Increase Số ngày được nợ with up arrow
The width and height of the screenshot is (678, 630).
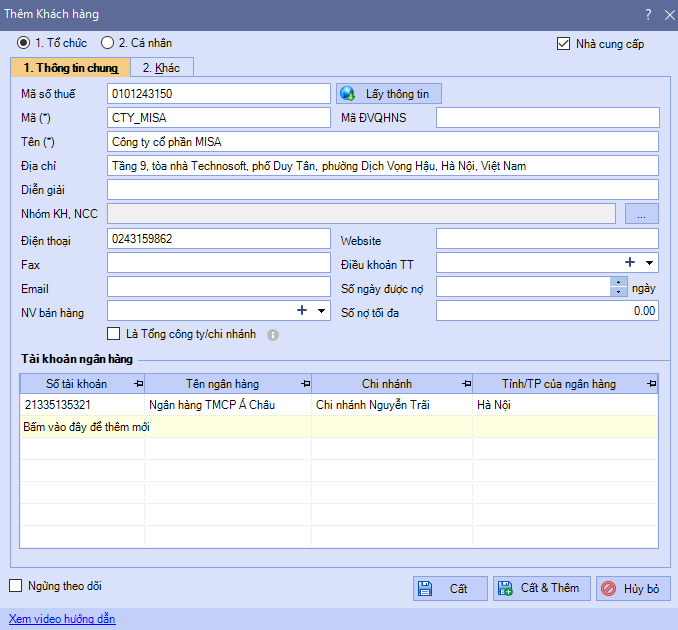coord(619,282)
